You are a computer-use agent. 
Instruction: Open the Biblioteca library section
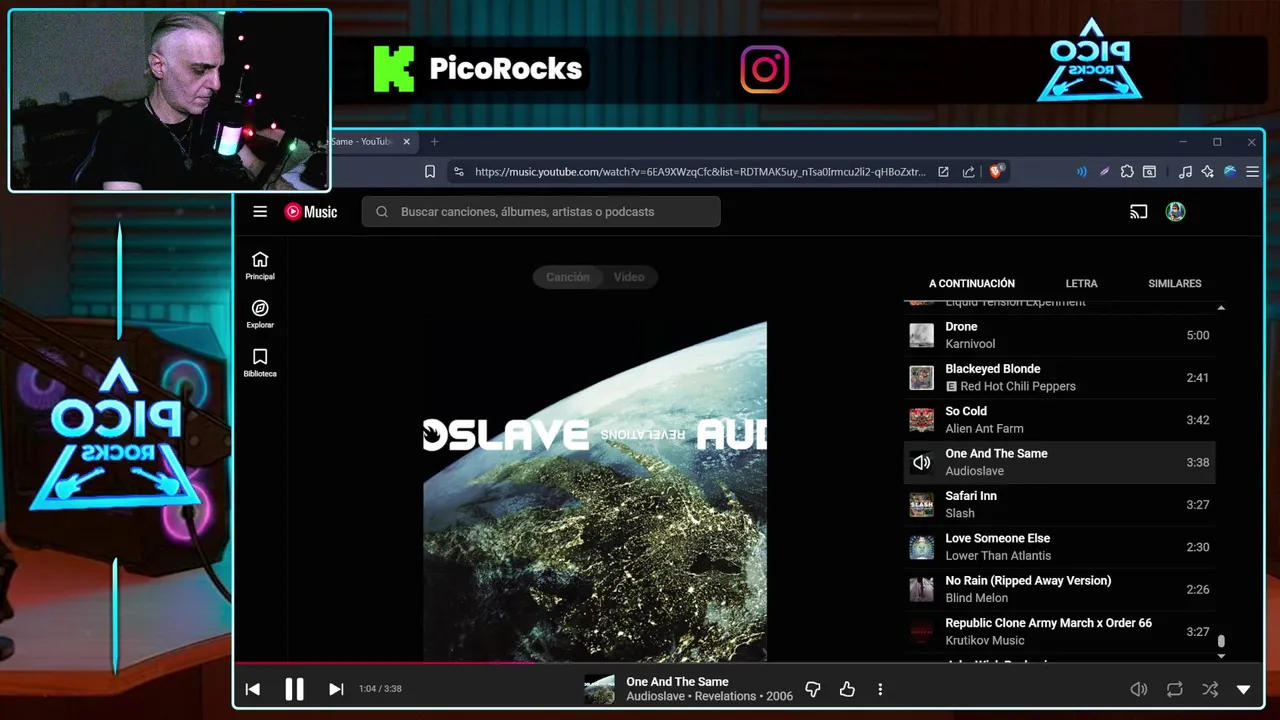[260, 362]
